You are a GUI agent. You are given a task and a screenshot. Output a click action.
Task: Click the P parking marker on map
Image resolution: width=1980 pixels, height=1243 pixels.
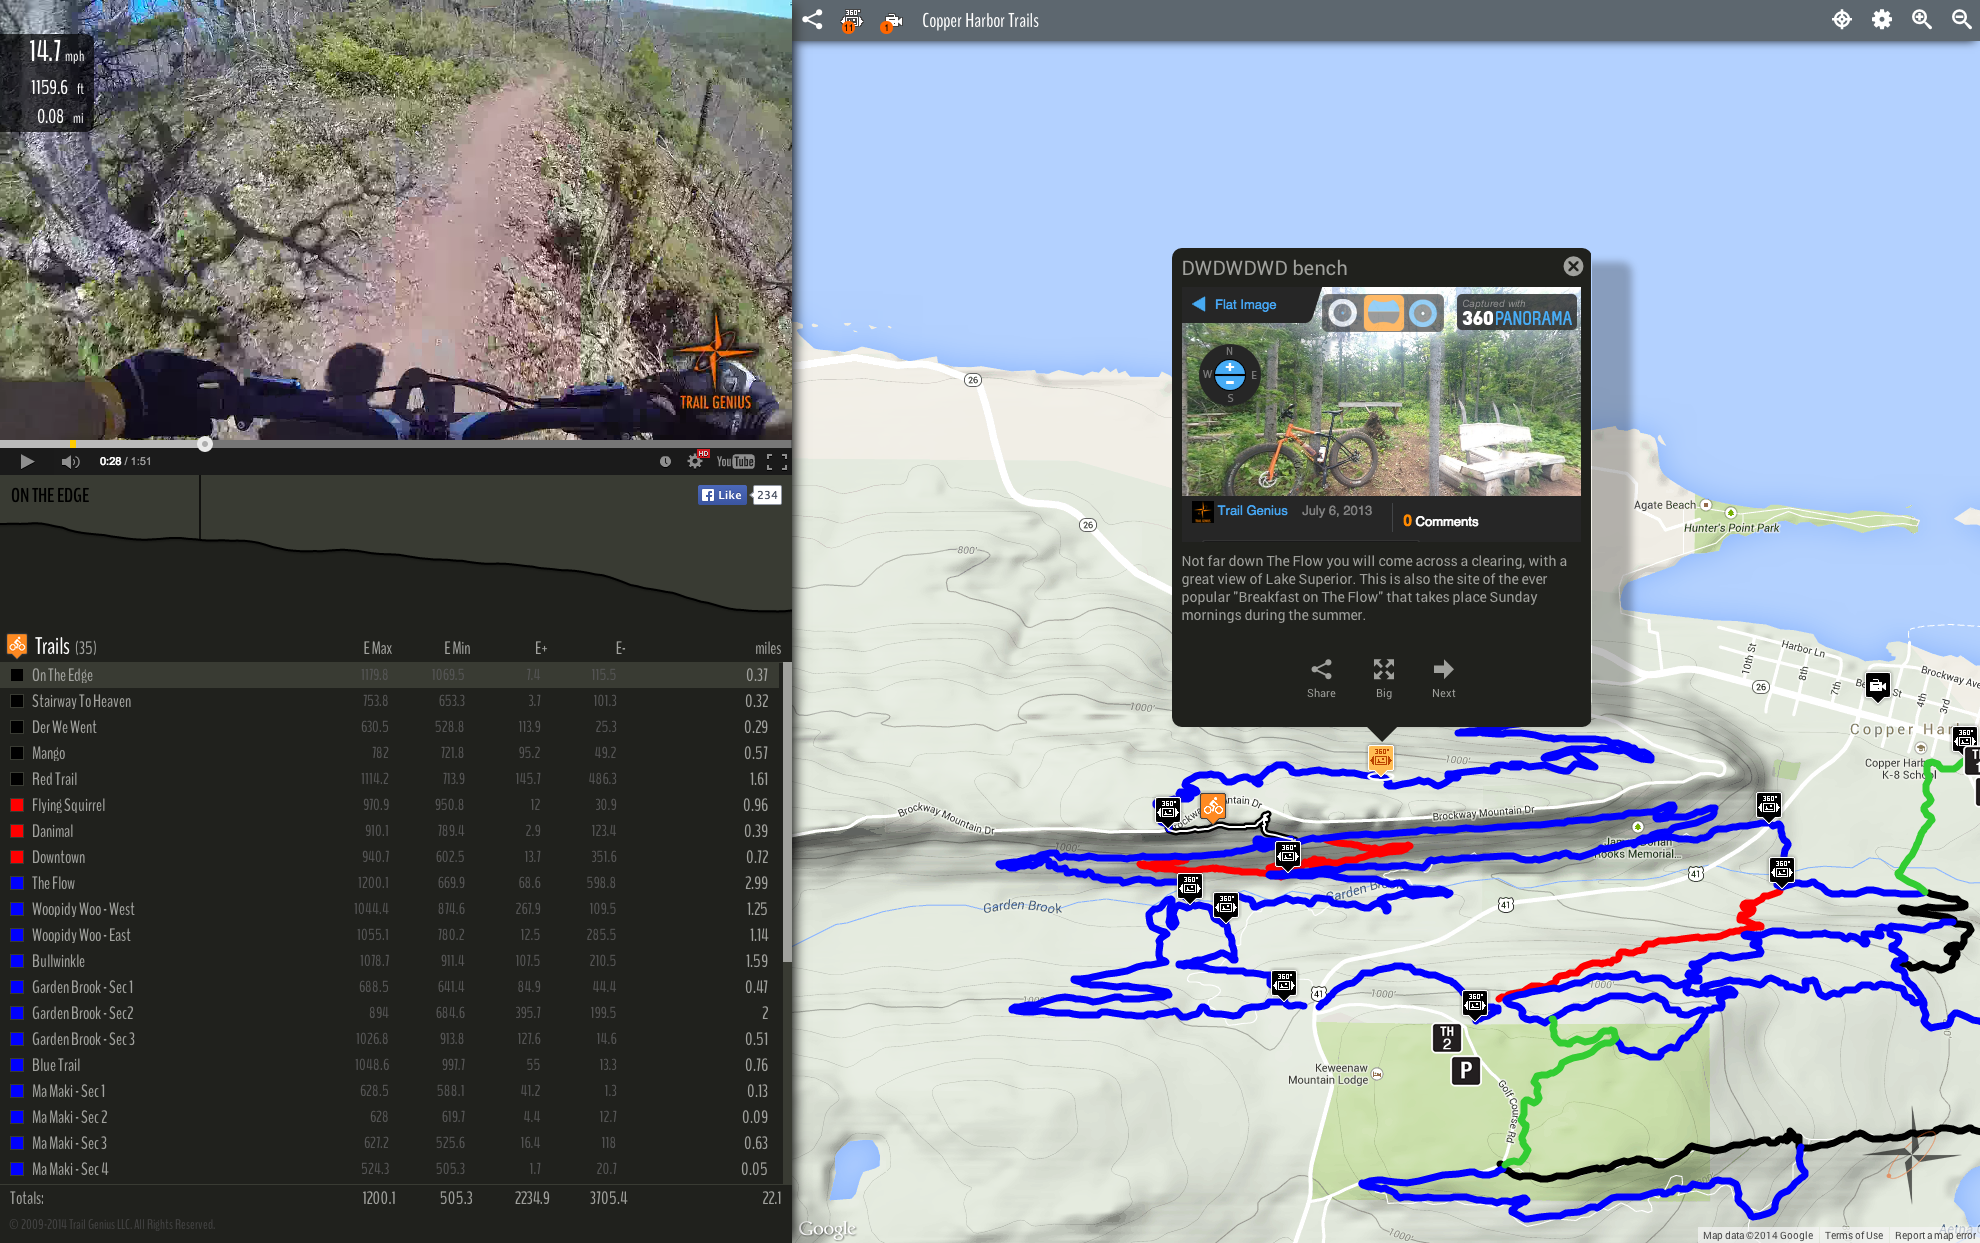[1465, 1071]
